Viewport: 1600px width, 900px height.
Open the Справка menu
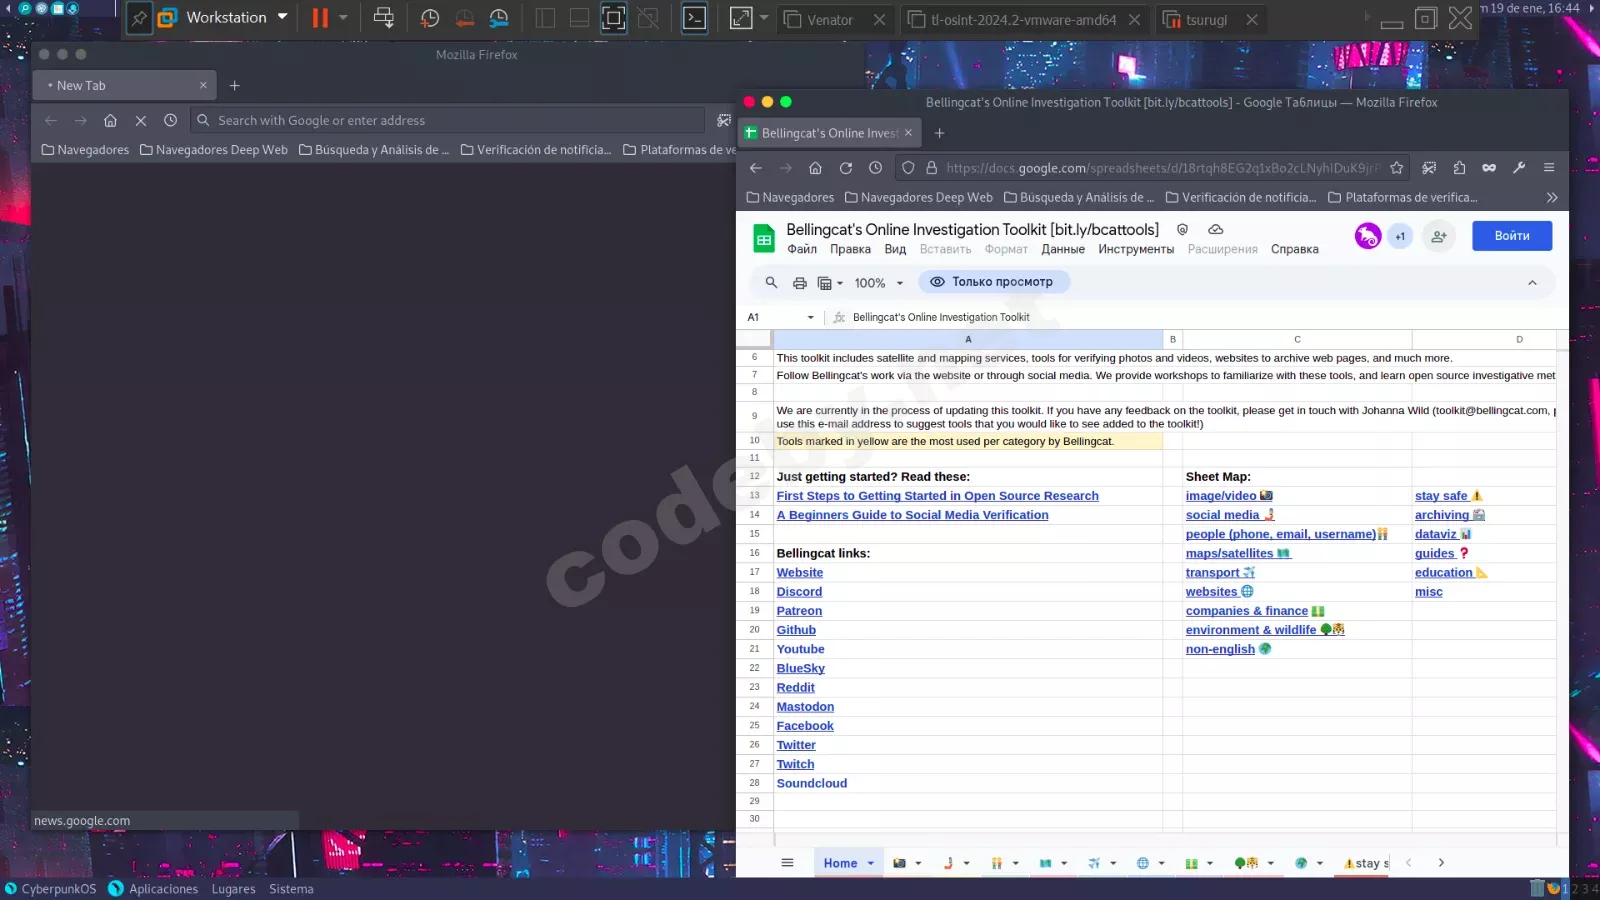1295,250
